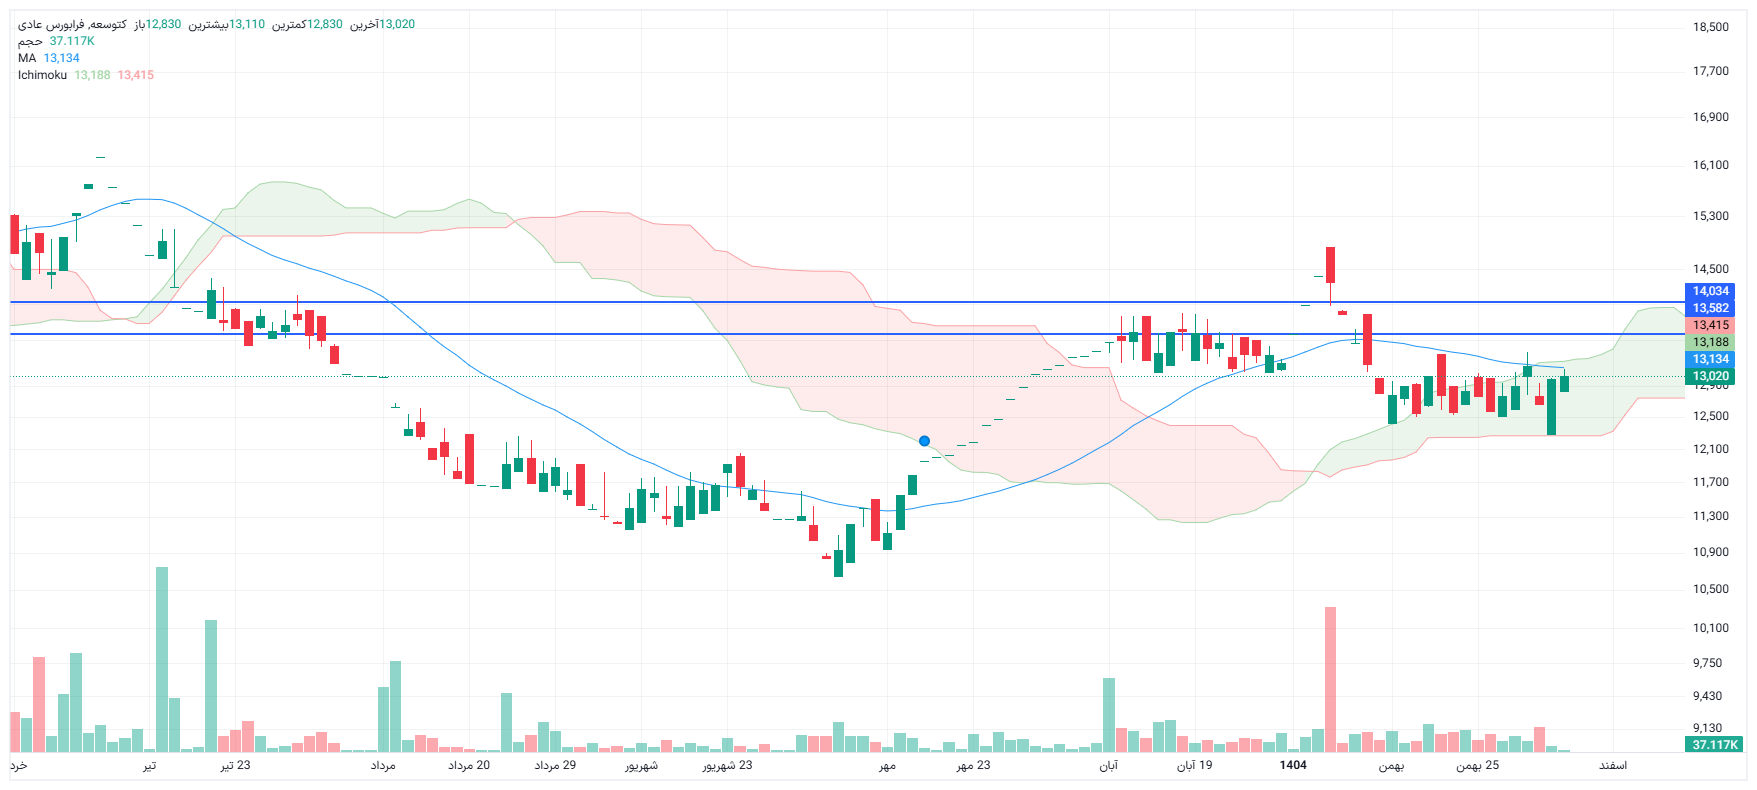The height and width of the screenshot is (790, 1757).
Task: Click the 13,020 last price tag
Action: click(1710, 376)
